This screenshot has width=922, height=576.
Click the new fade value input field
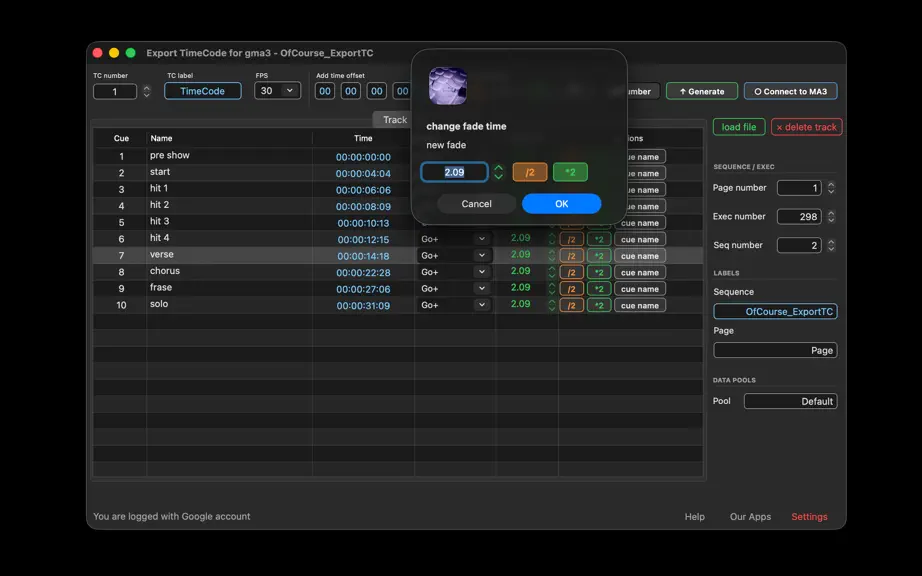coord(454,172)
